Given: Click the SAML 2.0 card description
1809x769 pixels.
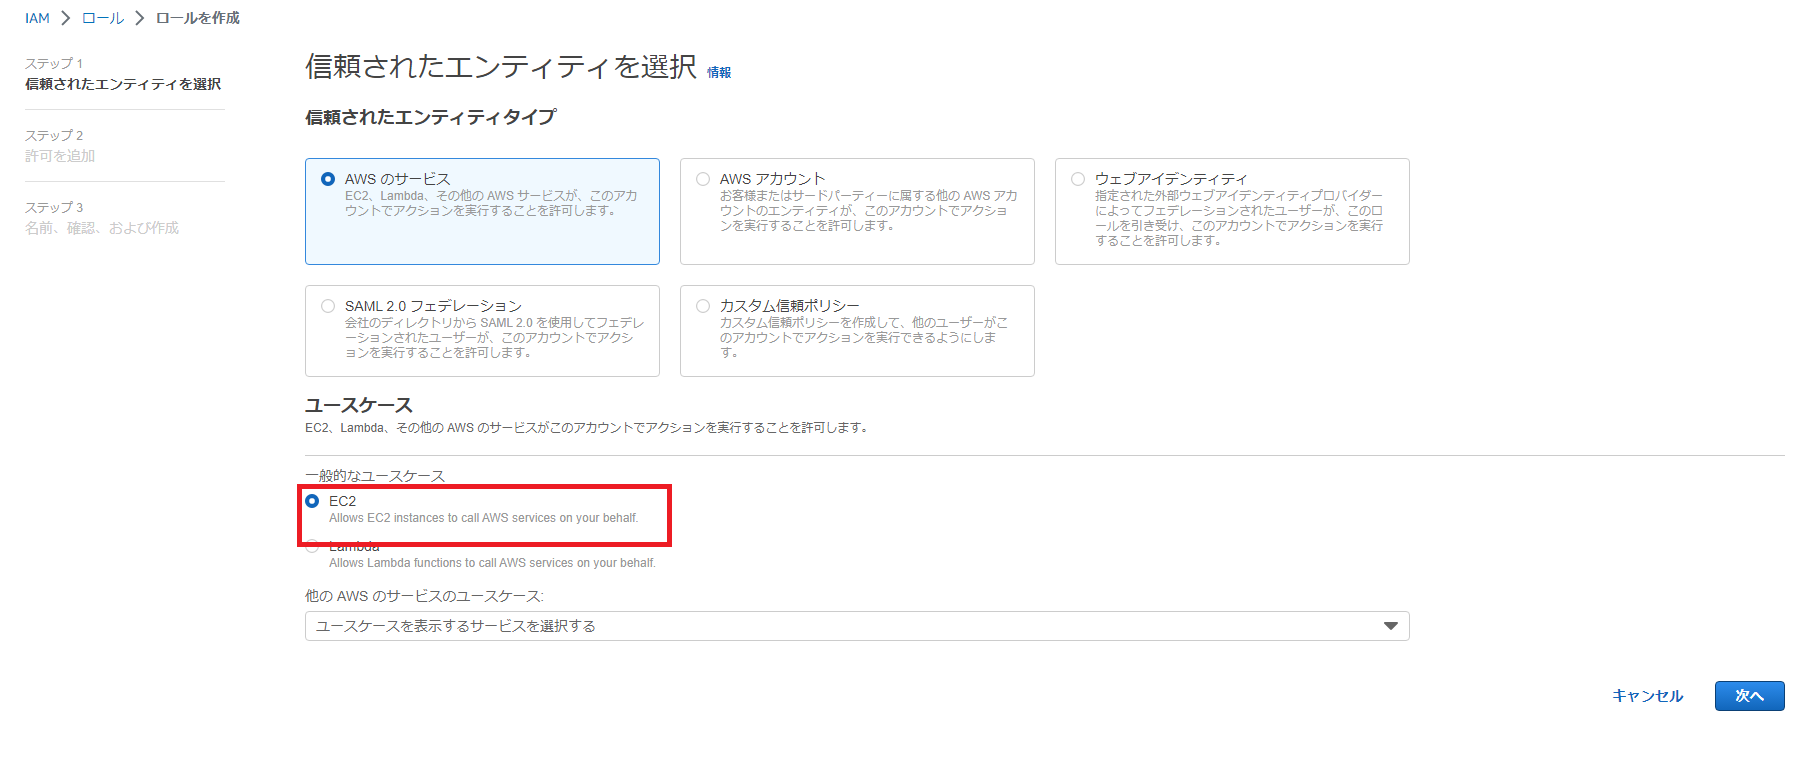Looking at the screenshot, I should point(495,338).
